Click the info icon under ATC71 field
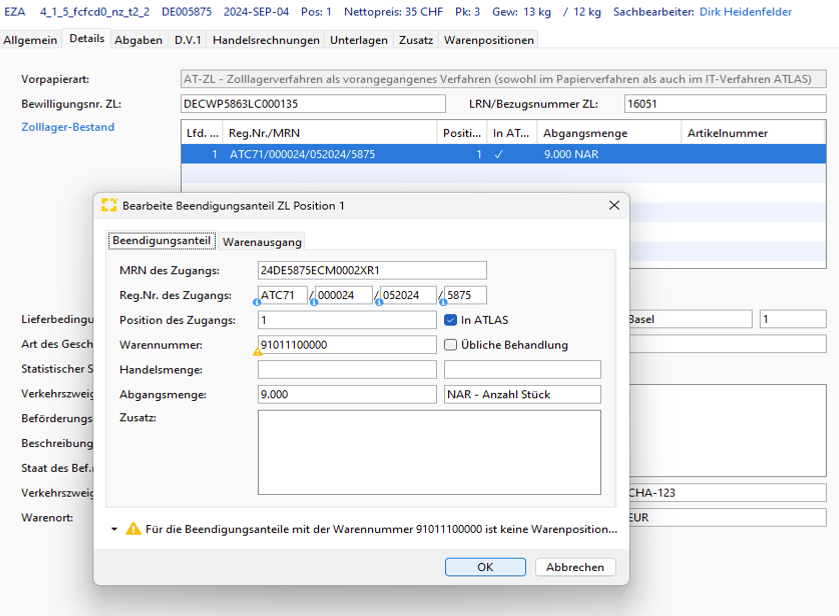This screenshot has width=839, height=616. (257, 302)
